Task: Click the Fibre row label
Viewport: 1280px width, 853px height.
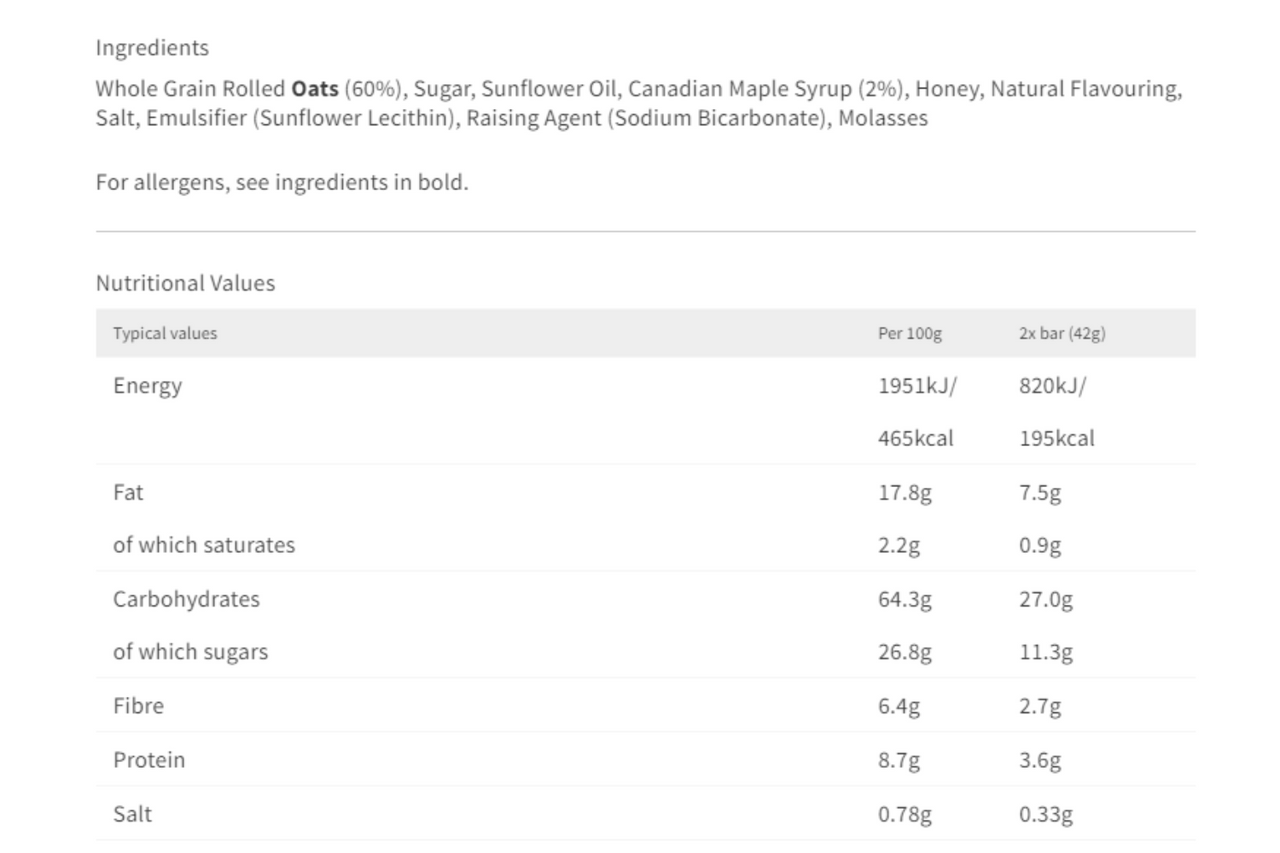Action: (138, 705)
